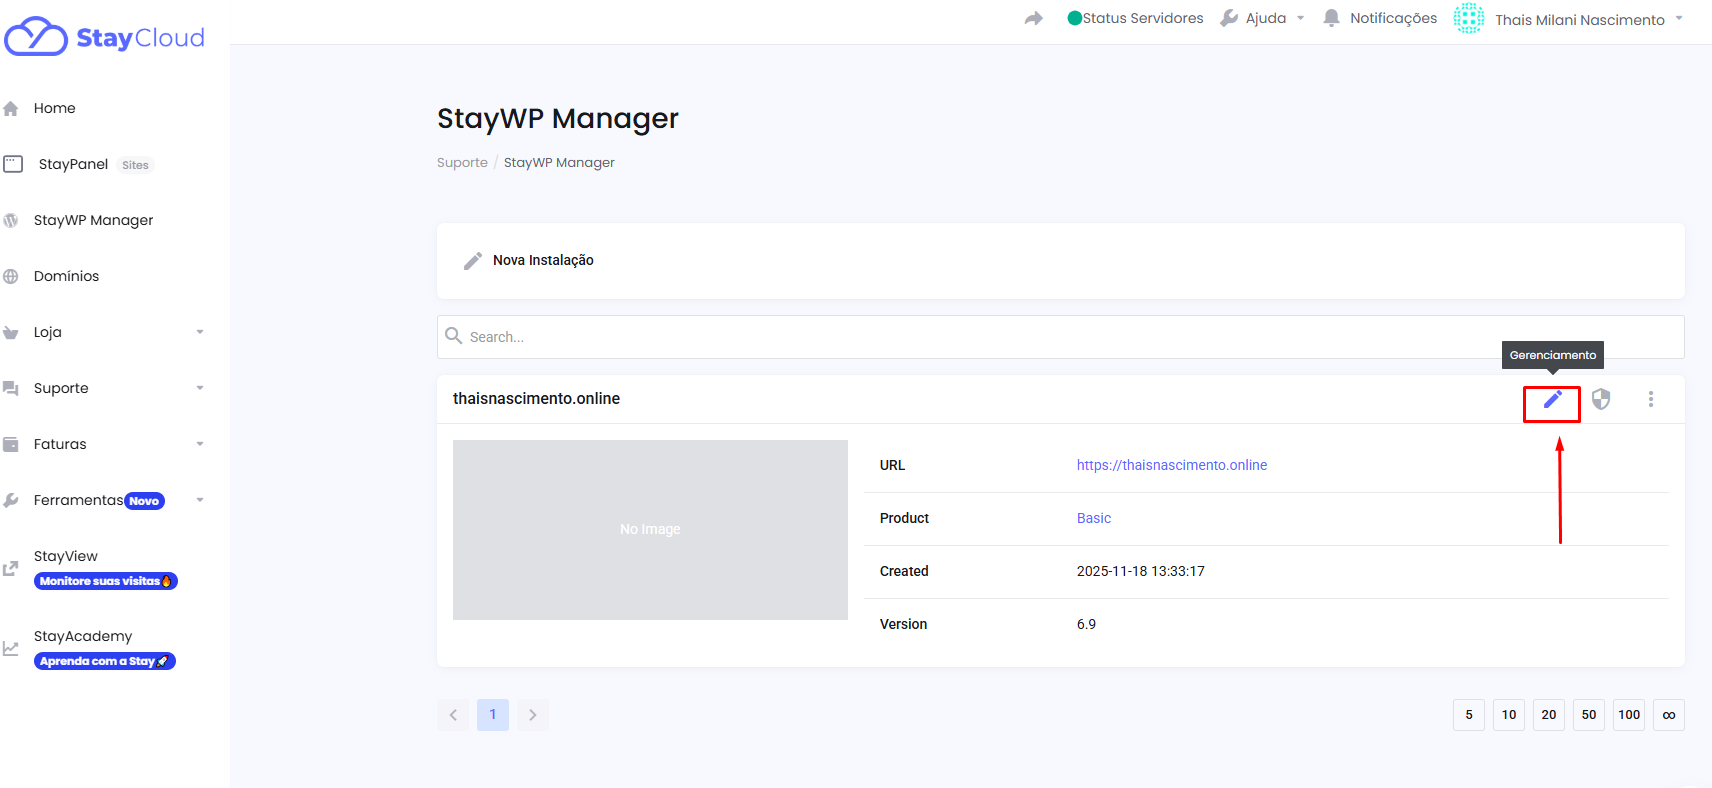Click thaisnascimento.online site title
This screenshot has width=1712, height=788.
(536, 398)
